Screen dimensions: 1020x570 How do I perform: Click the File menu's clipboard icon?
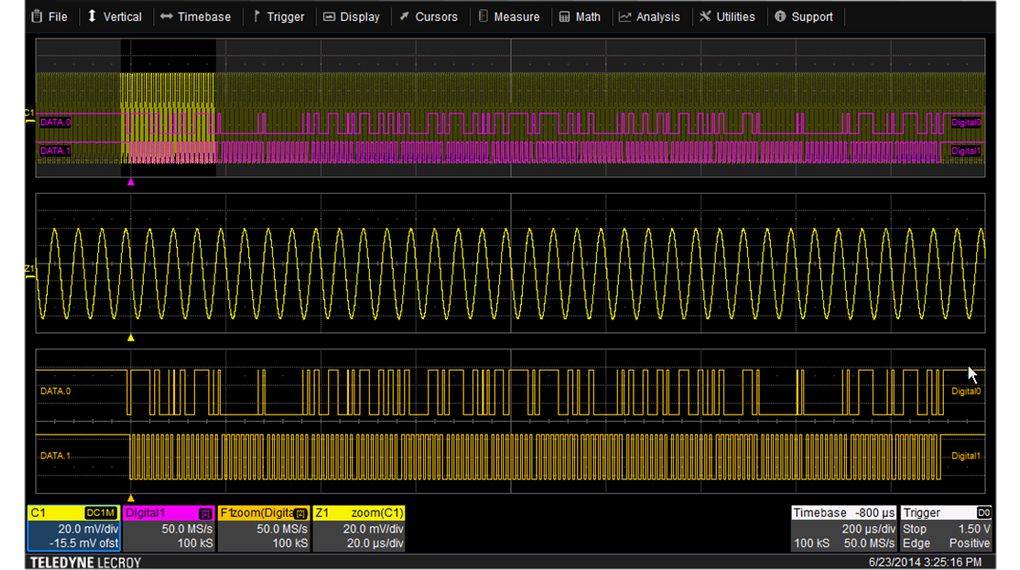pyautogui.click(x=37, y=16)
